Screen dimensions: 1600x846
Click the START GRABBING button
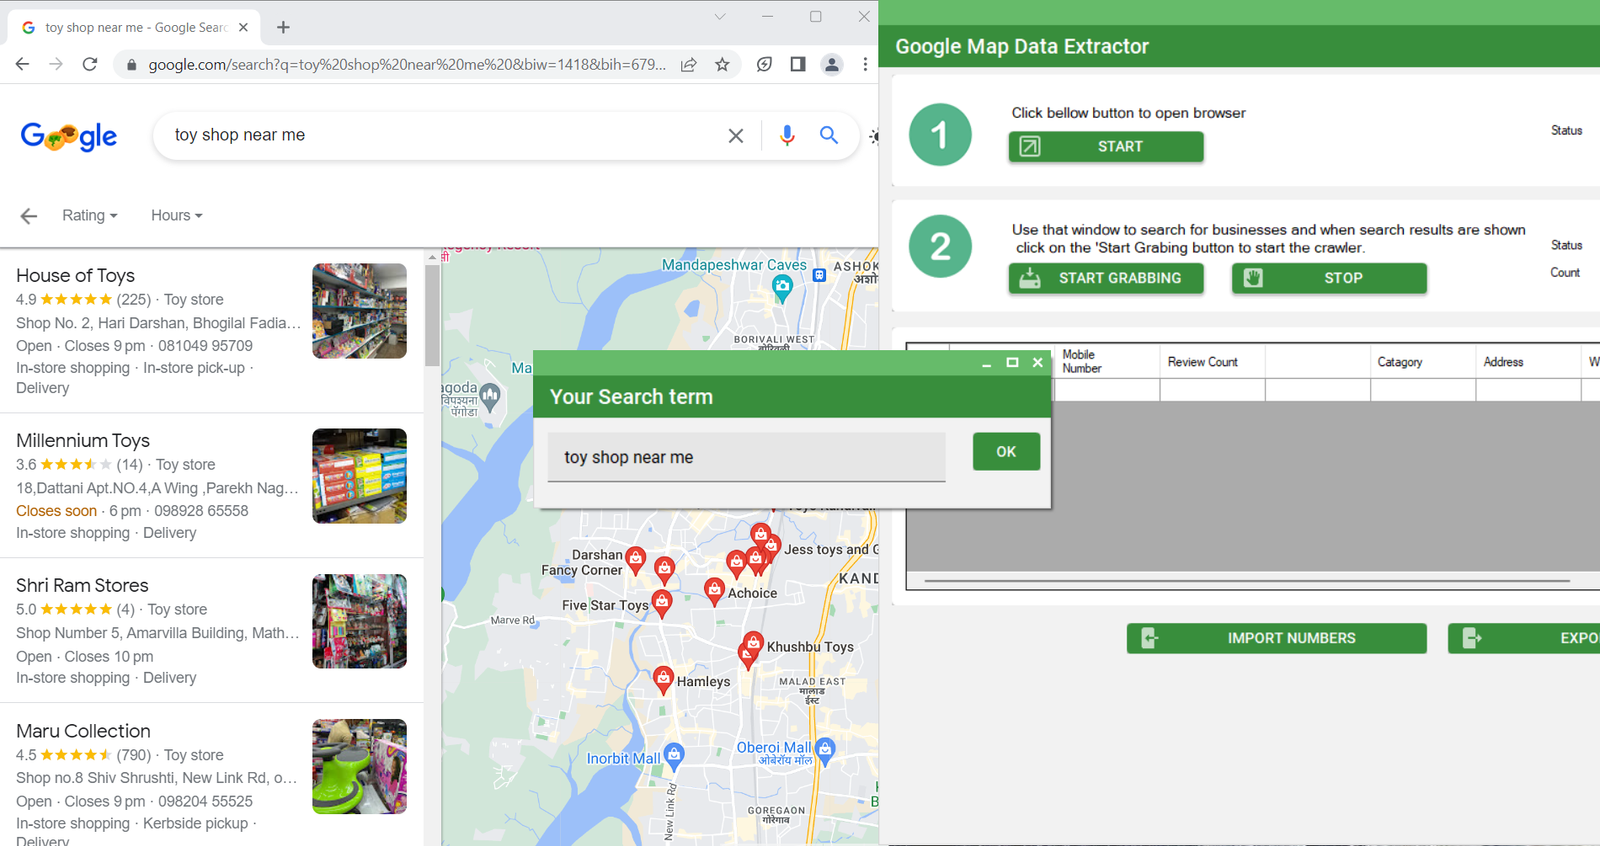(1105, 278)
